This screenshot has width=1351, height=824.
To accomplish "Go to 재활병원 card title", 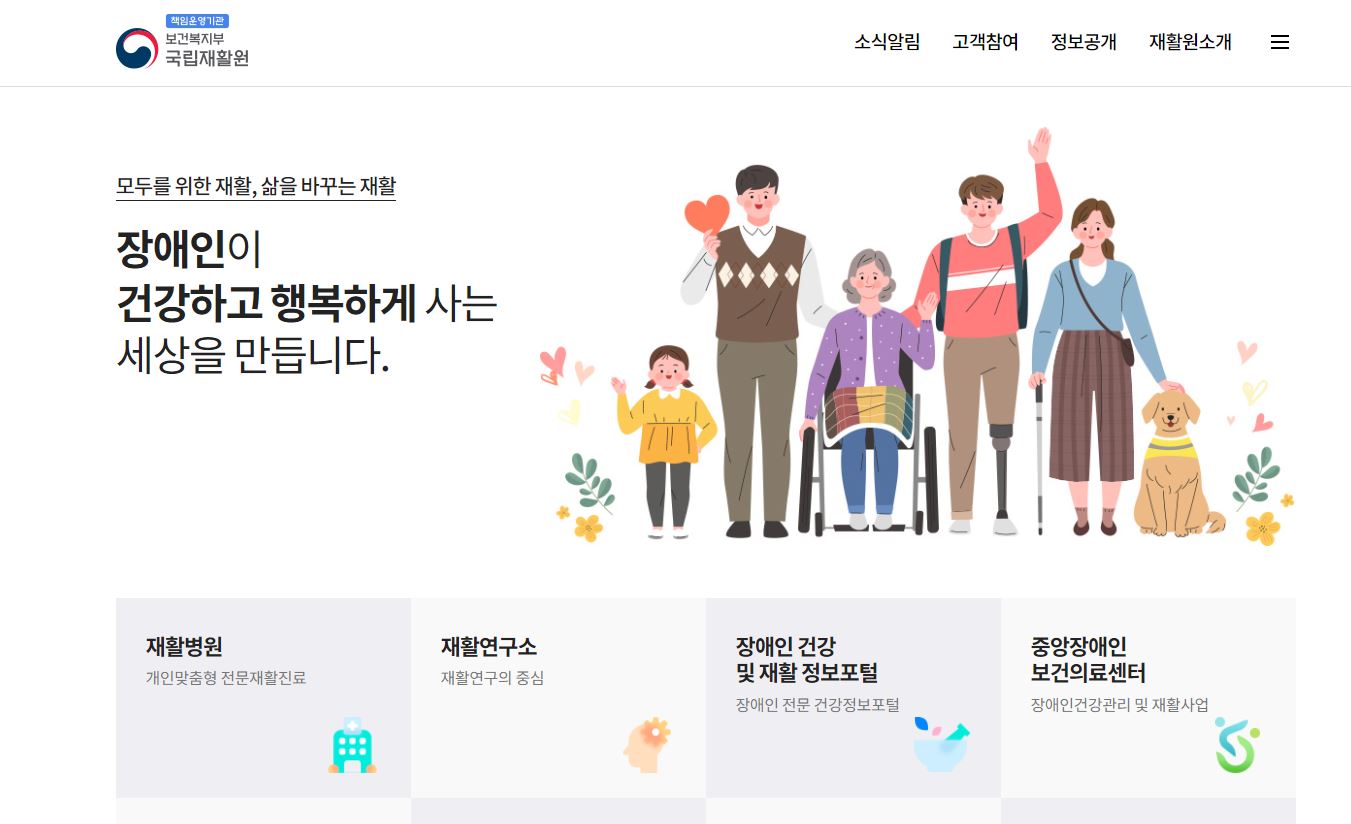I will [x=184, y=646].
